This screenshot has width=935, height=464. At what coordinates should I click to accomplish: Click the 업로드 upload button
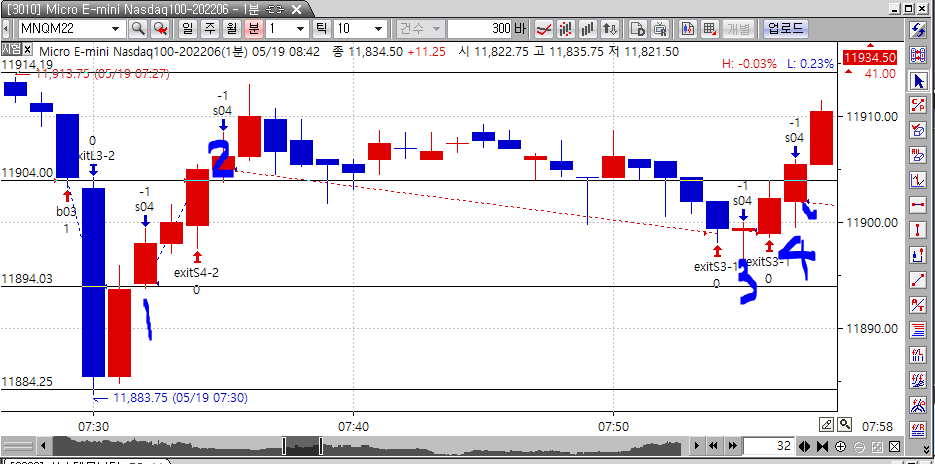click(x=784, y=28)
